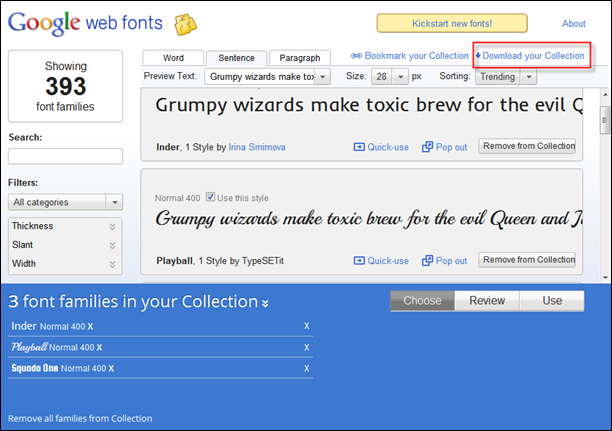Click the Inder preview sentence
Image resolution: width=612 pixels, height=431 pixels.
[x=369, y=105]
